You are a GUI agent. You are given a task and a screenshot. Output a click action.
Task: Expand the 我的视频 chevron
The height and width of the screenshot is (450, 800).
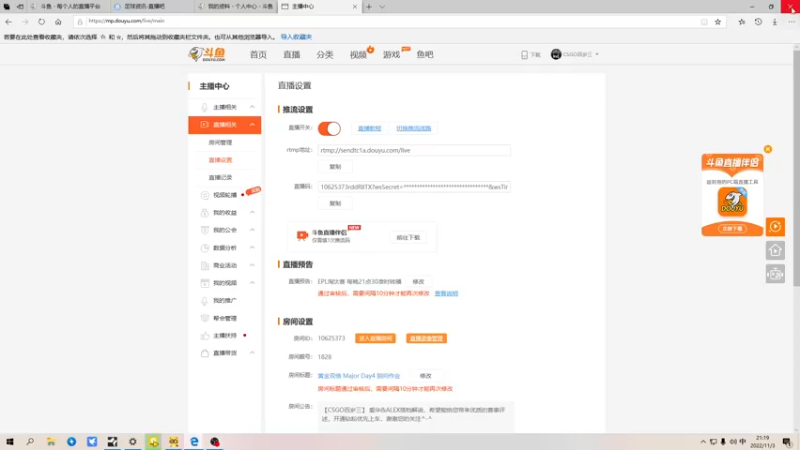pyautogui.click(x=252, y=283)
